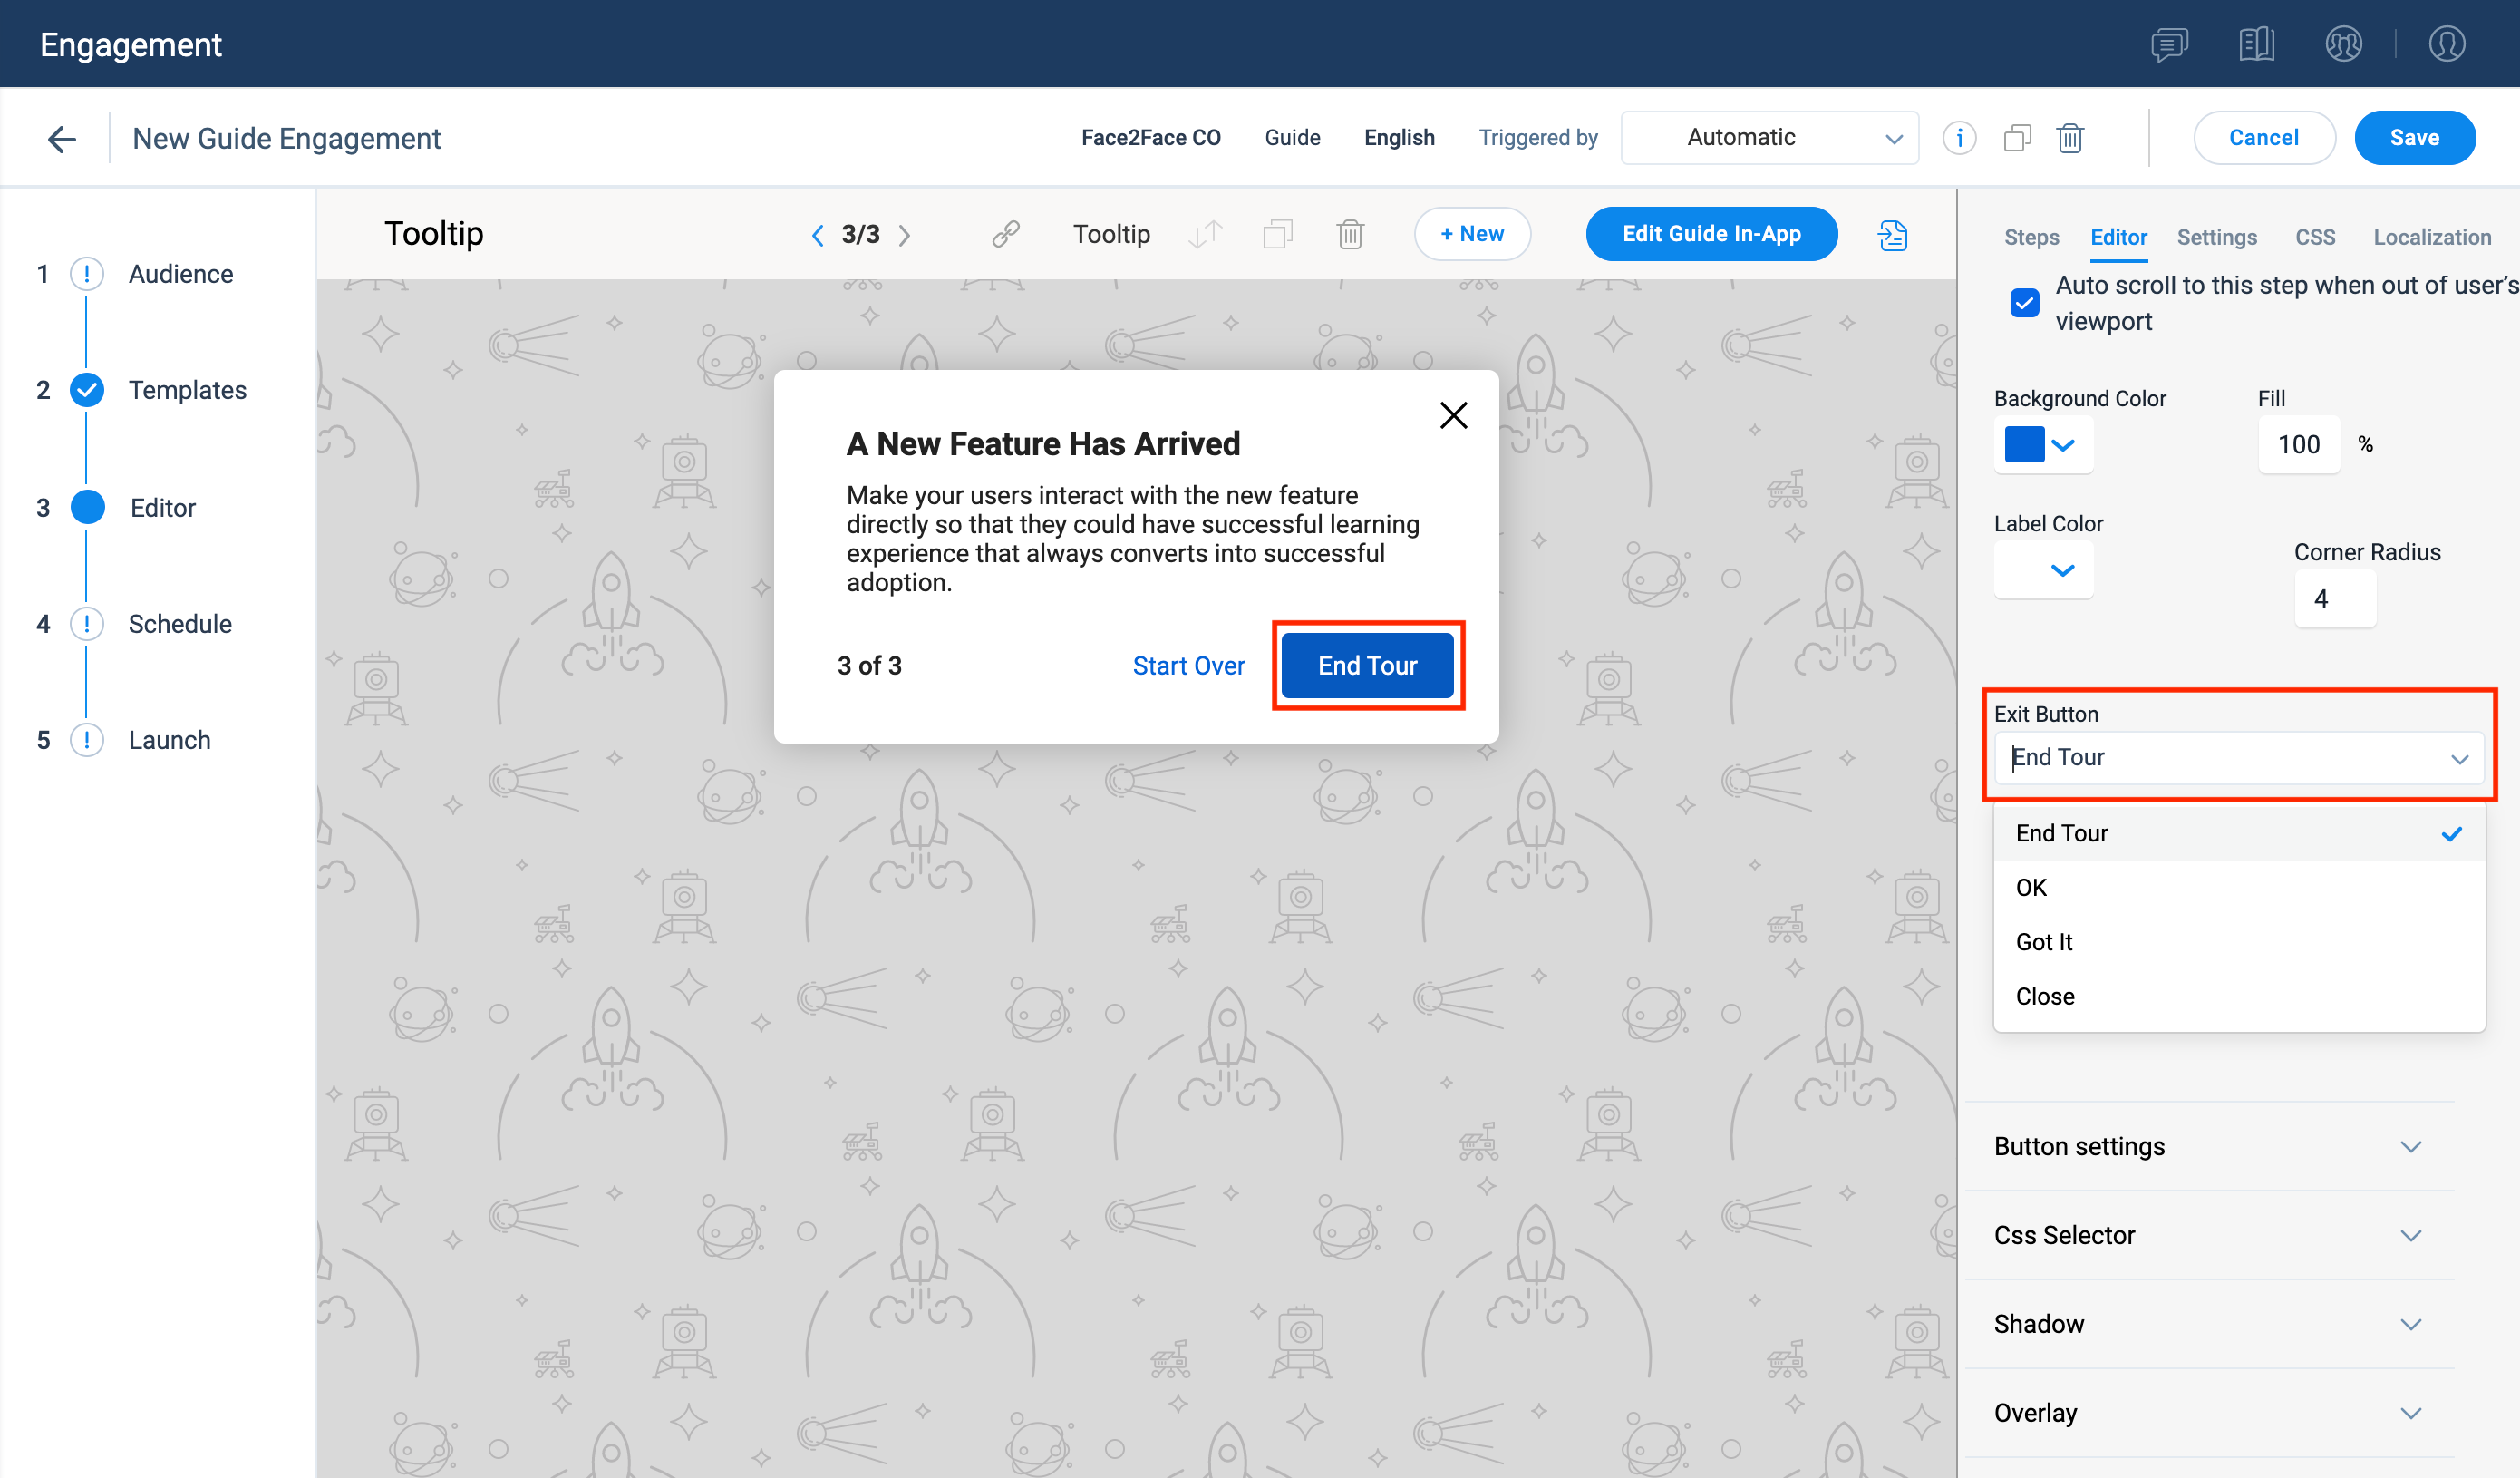Close the tooltip with the X icon
Screen dimensions: 2520x1478
pos(1453,415)
